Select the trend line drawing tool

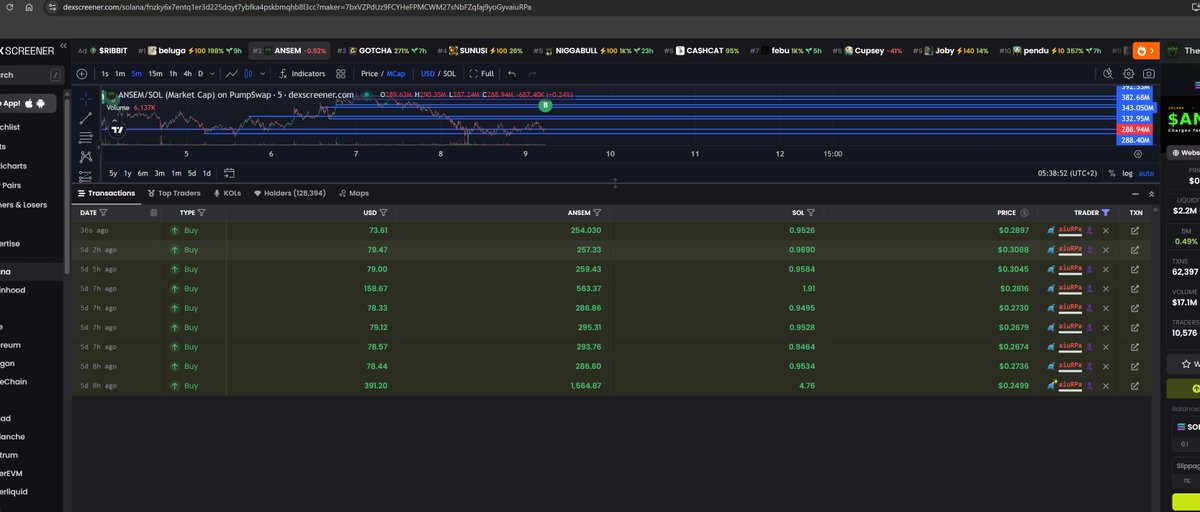pos(86,117)
